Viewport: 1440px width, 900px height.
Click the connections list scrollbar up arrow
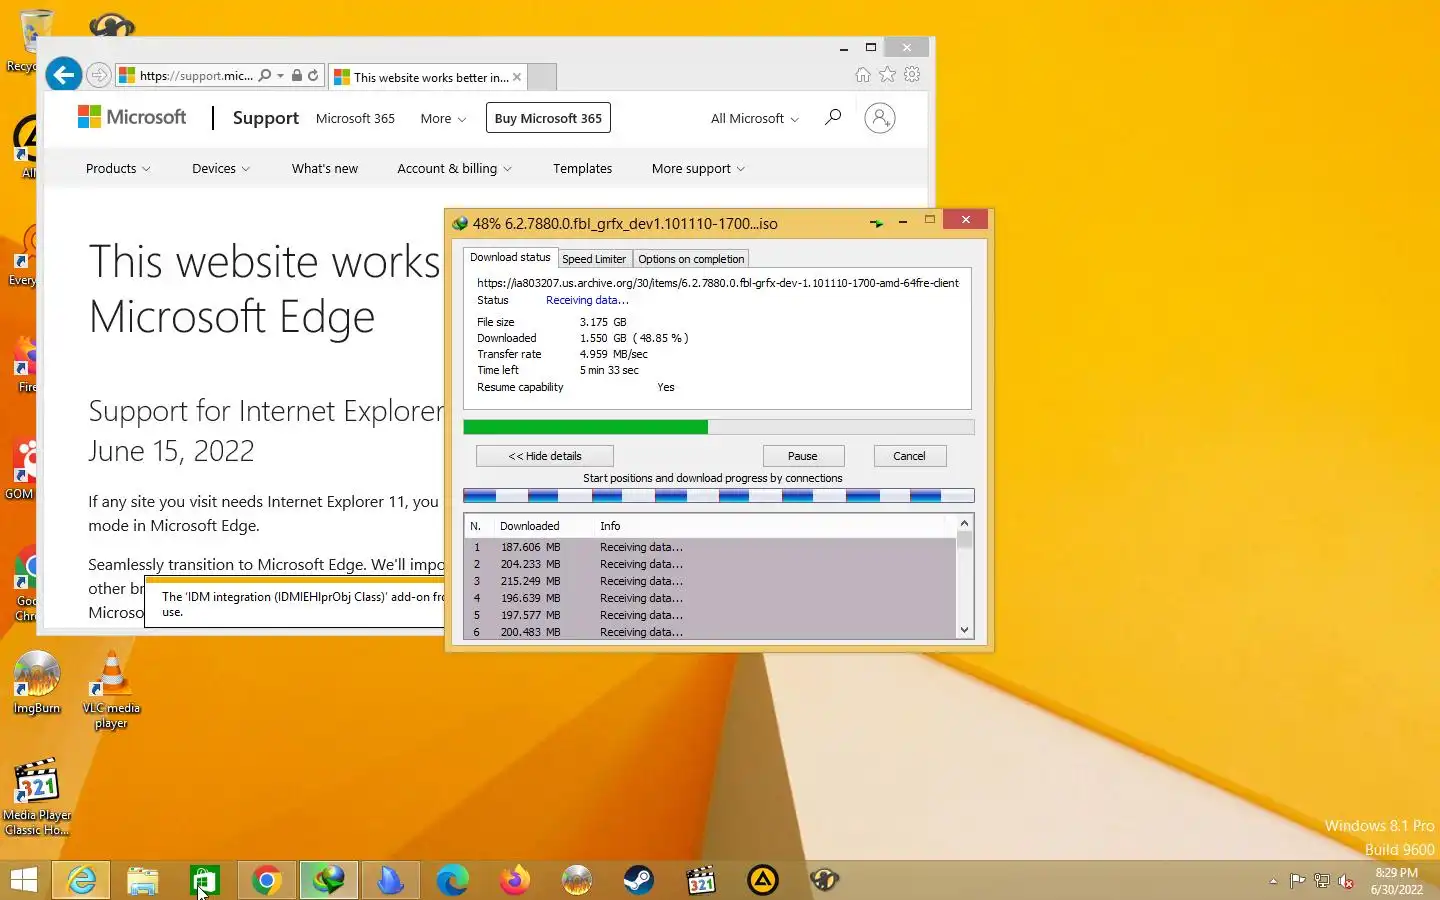click(964, 523)
